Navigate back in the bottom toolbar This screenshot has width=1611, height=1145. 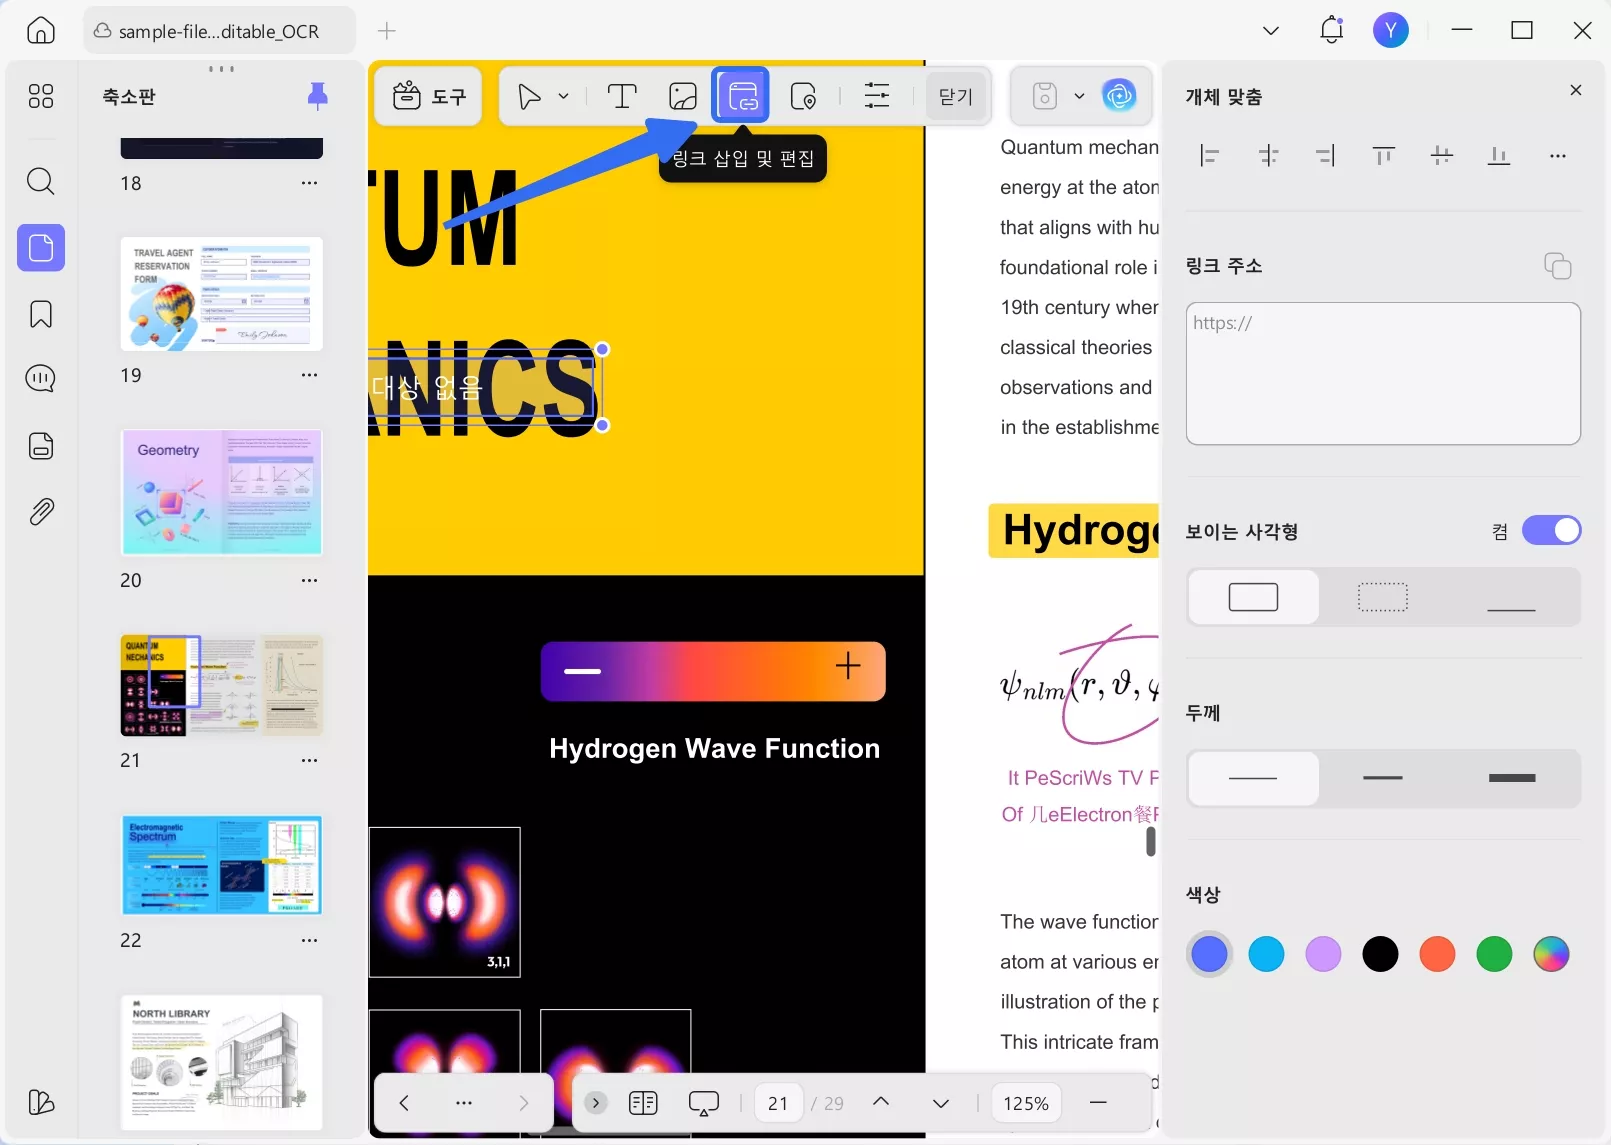click(x=404, y=1103)
